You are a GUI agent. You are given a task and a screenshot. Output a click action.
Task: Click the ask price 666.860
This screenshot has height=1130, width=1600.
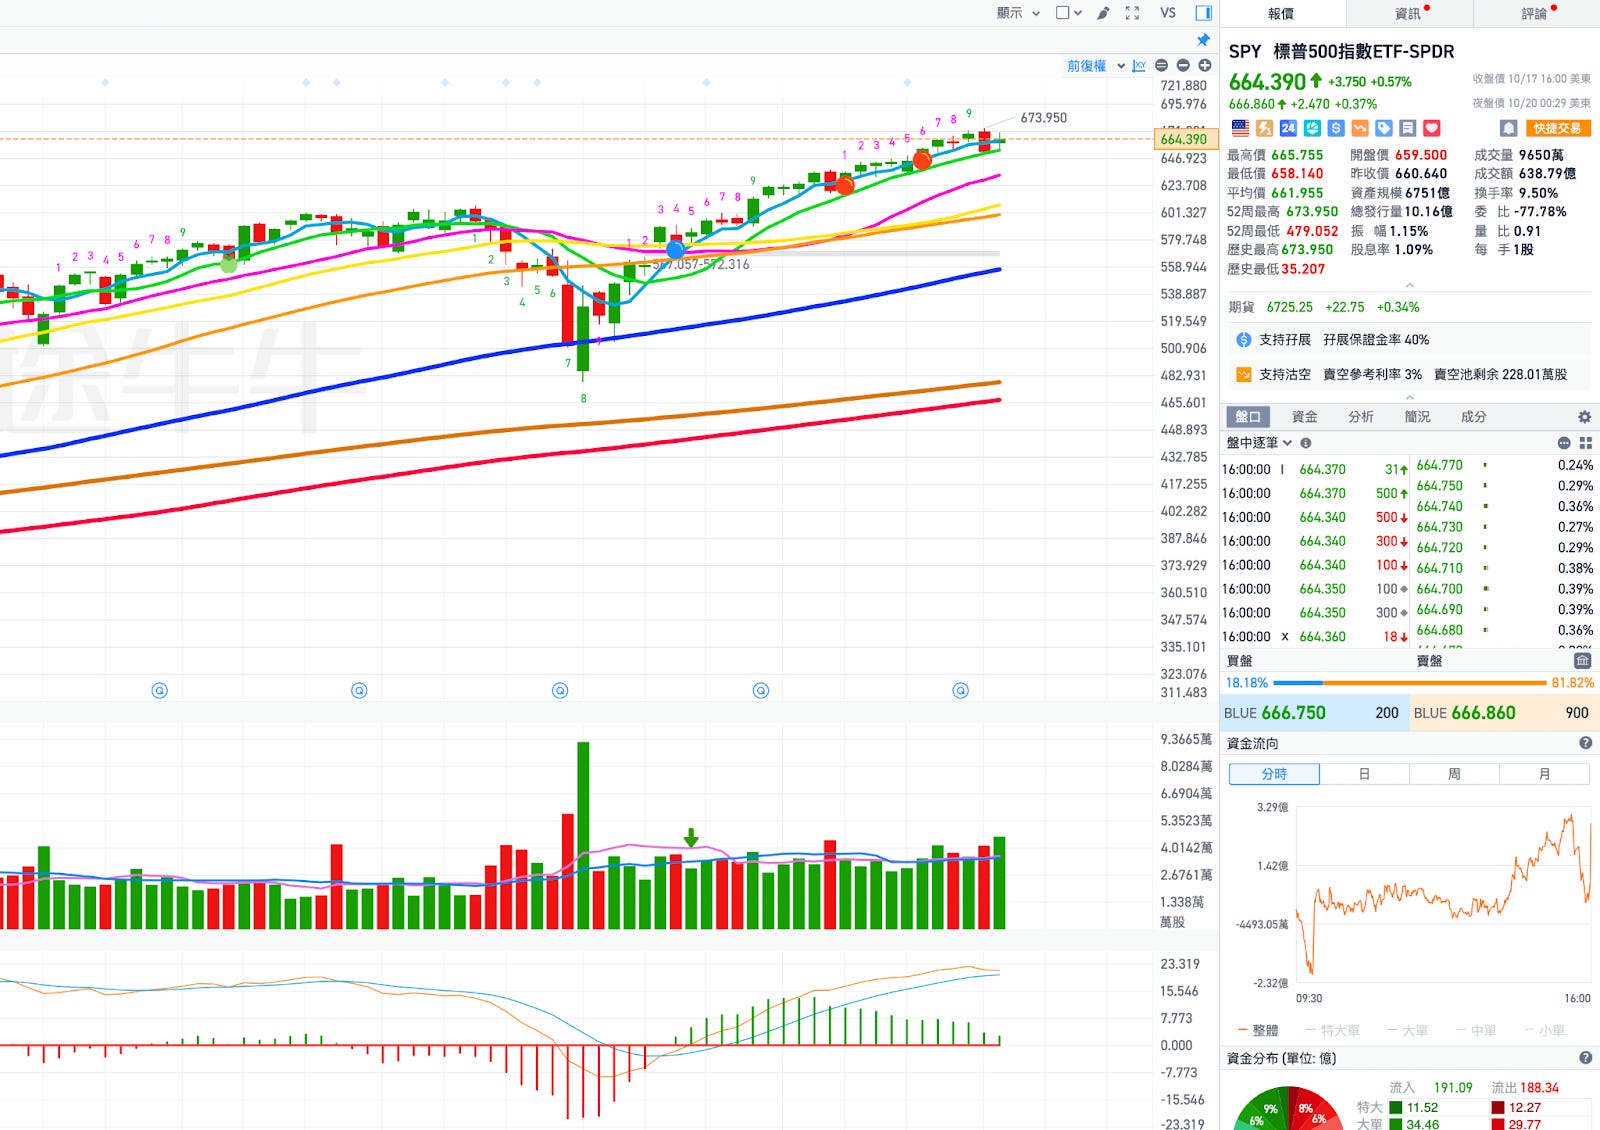[x=1483, y=713]
